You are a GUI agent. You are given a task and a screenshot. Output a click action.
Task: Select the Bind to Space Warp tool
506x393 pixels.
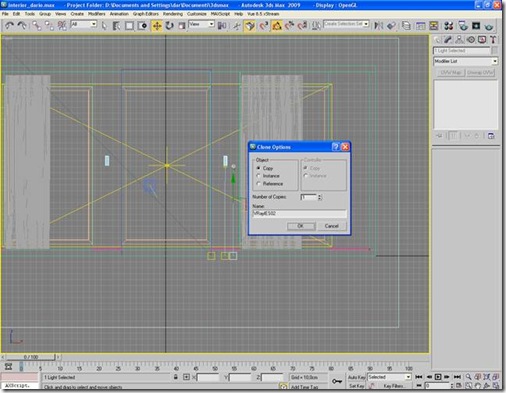62,26
